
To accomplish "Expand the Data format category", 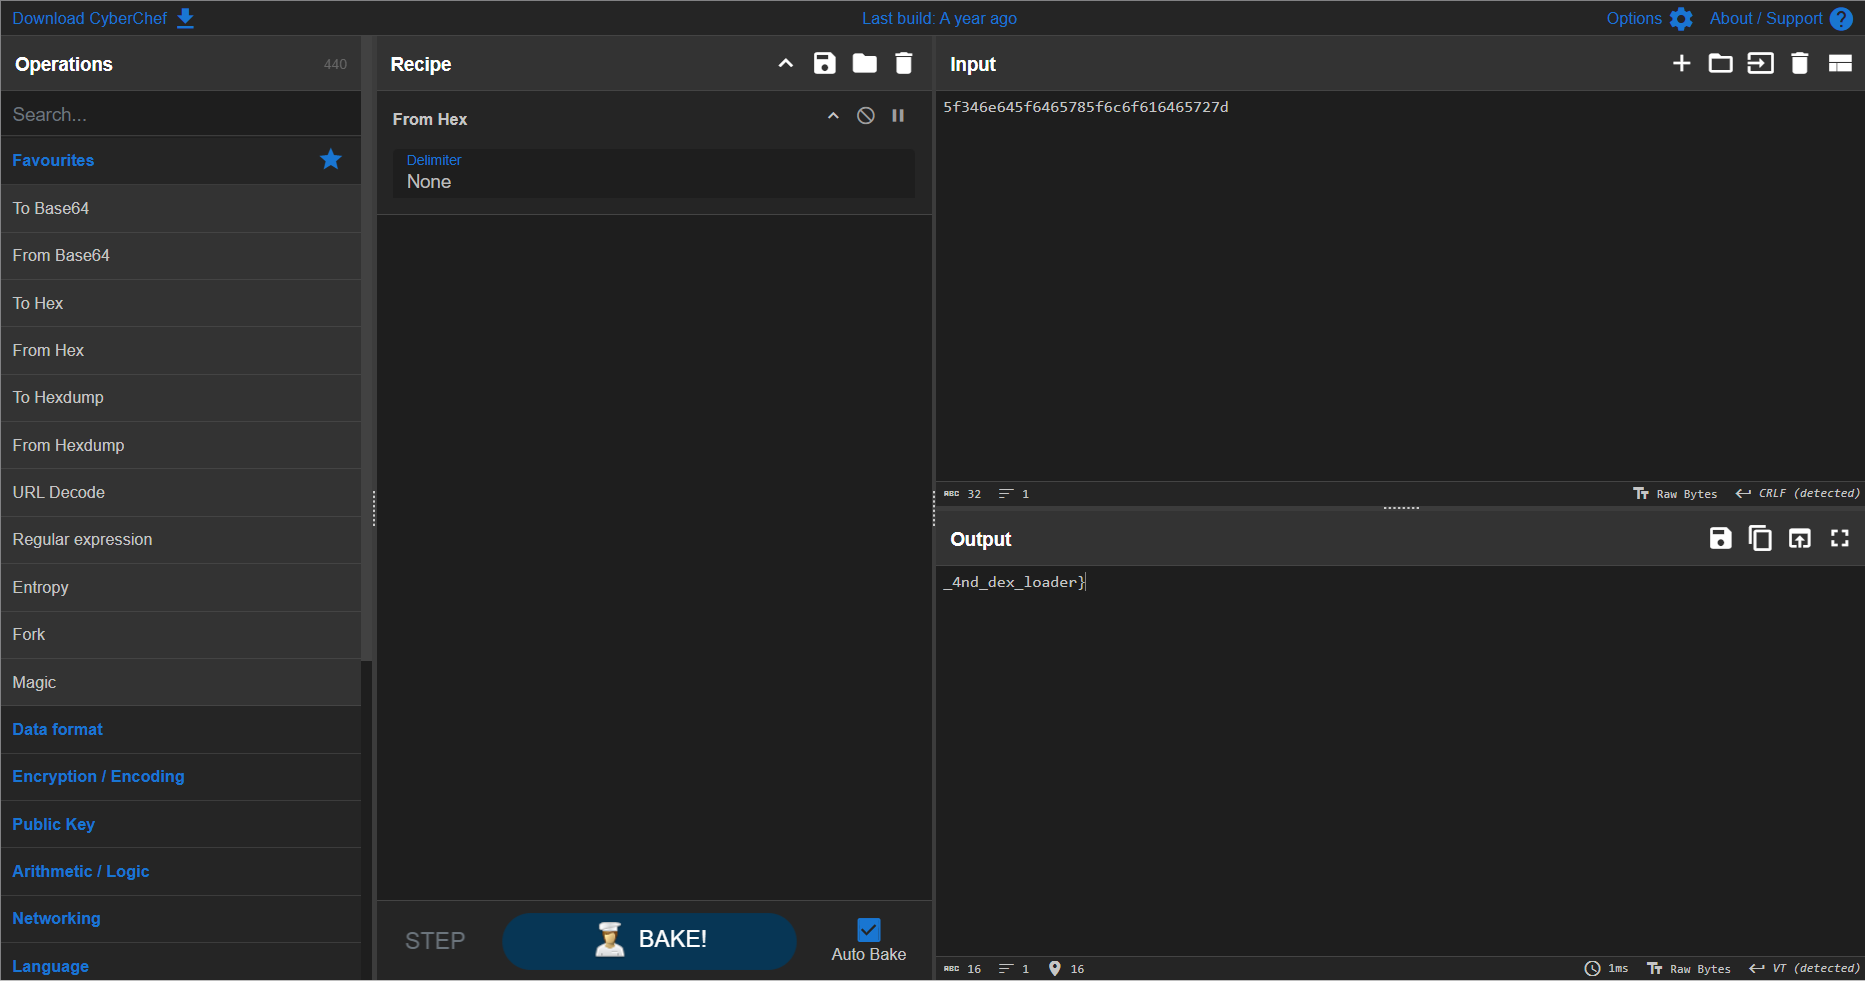I will [x=58, y=730].
